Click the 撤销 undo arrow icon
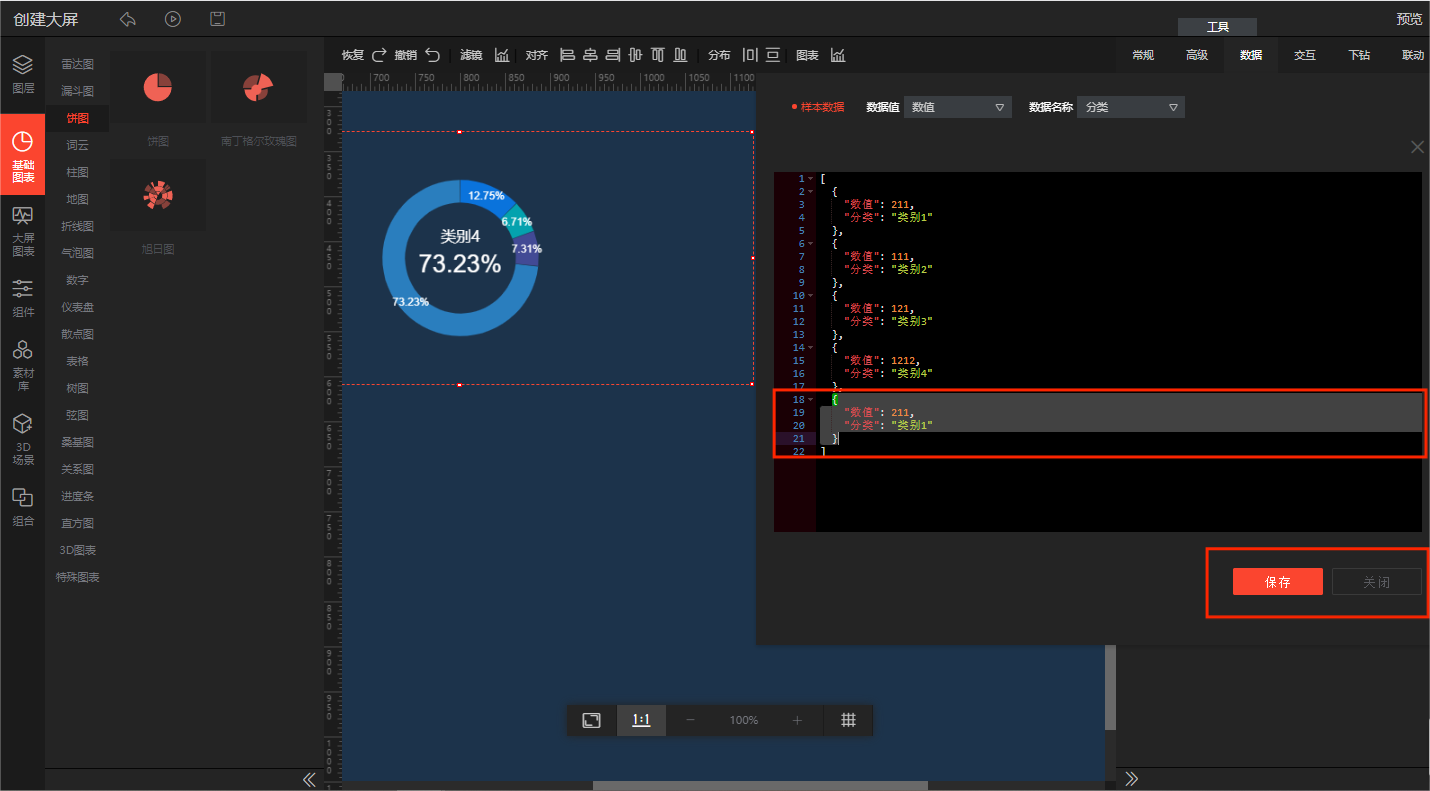1430x791 pixels. 432,55
